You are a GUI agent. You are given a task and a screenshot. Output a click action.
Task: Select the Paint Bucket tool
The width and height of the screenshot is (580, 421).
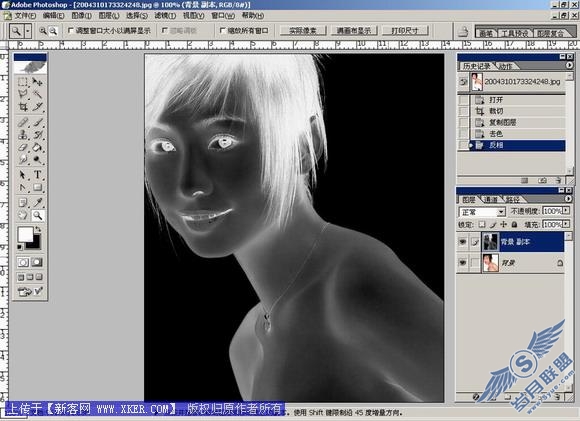point(37,147)
